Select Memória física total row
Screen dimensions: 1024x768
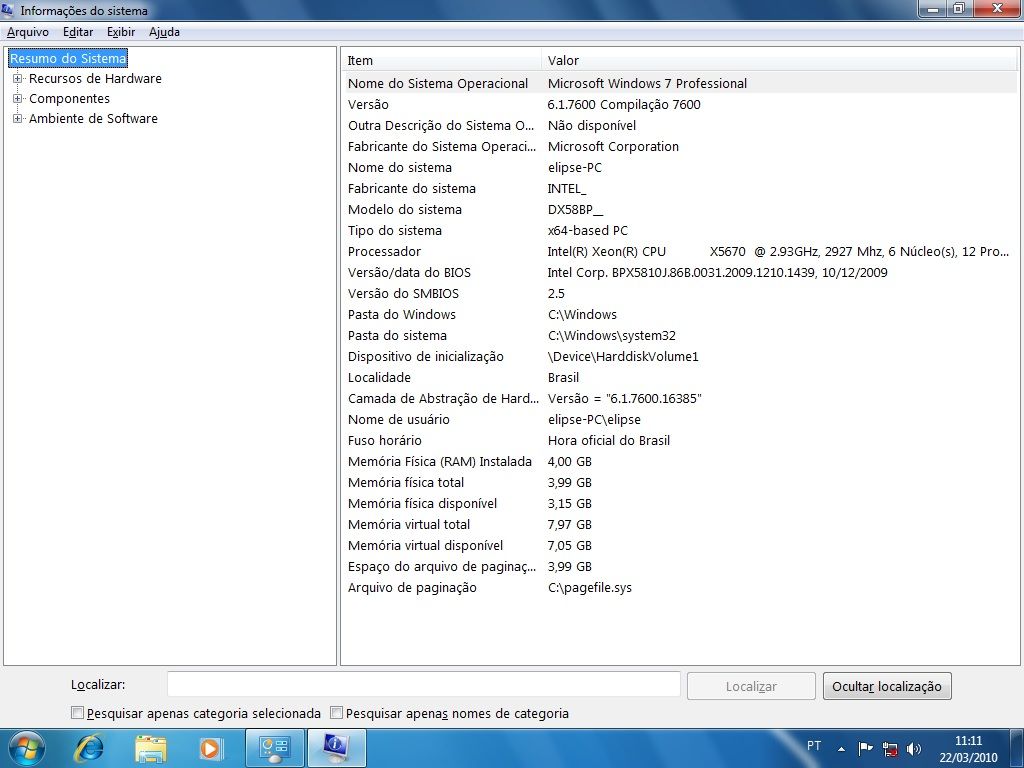[679, 483]
